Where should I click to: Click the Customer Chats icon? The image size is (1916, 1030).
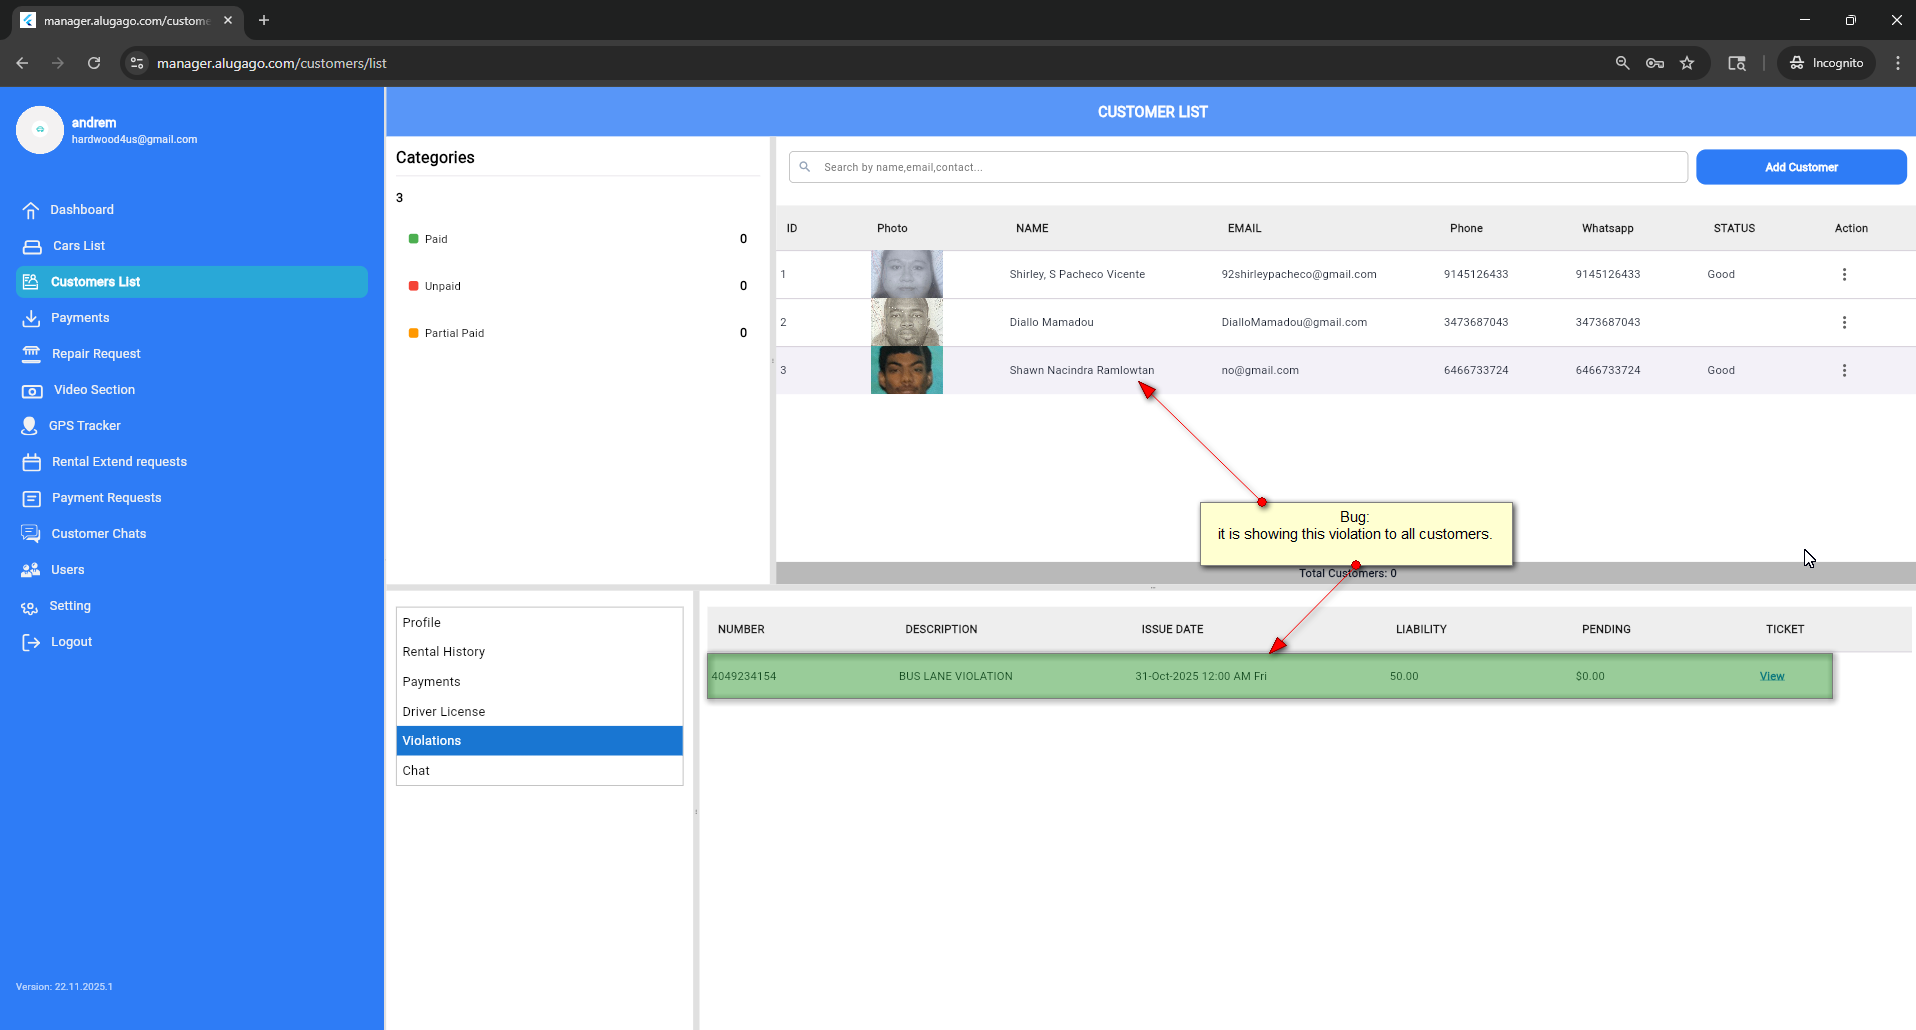tap(31, 534)
